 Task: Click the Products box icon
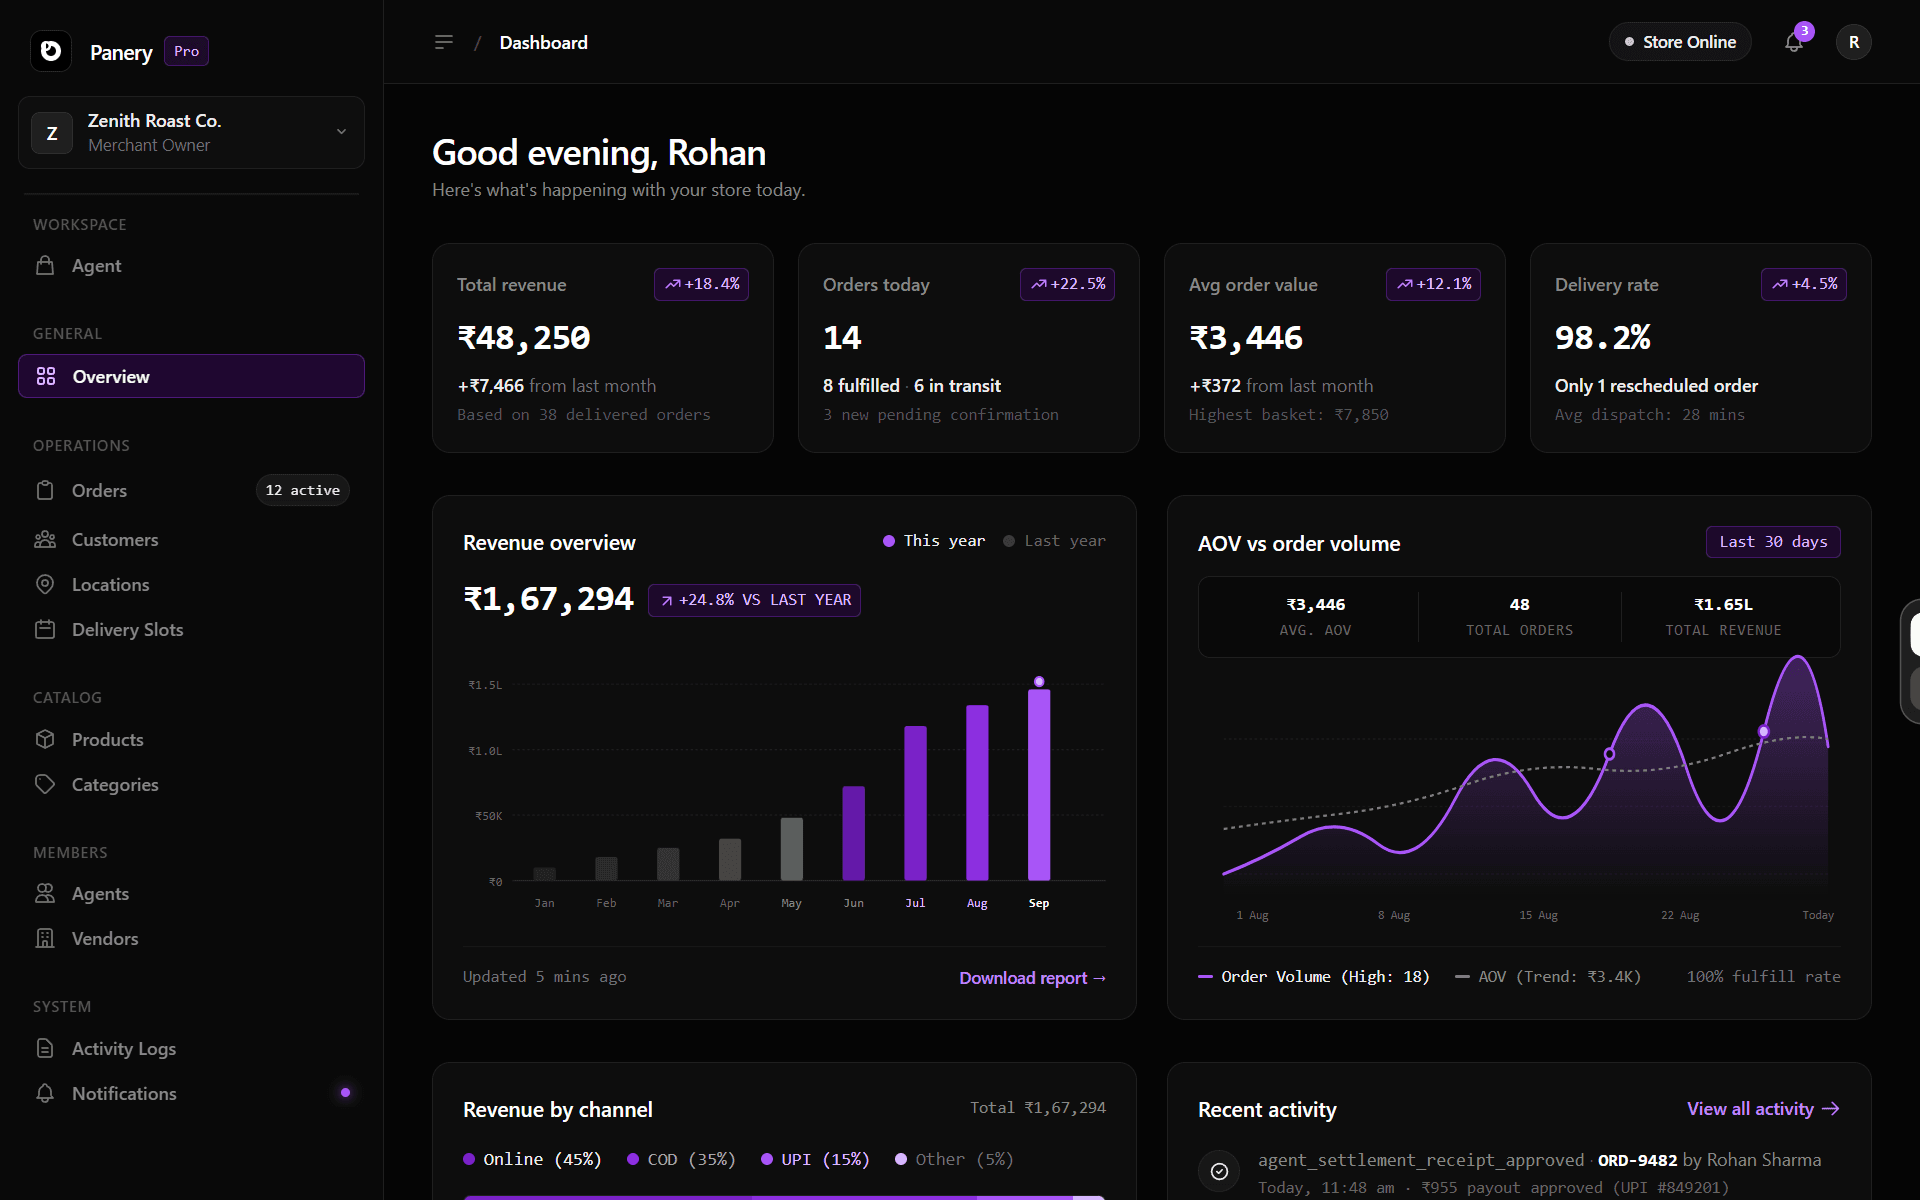45,739
